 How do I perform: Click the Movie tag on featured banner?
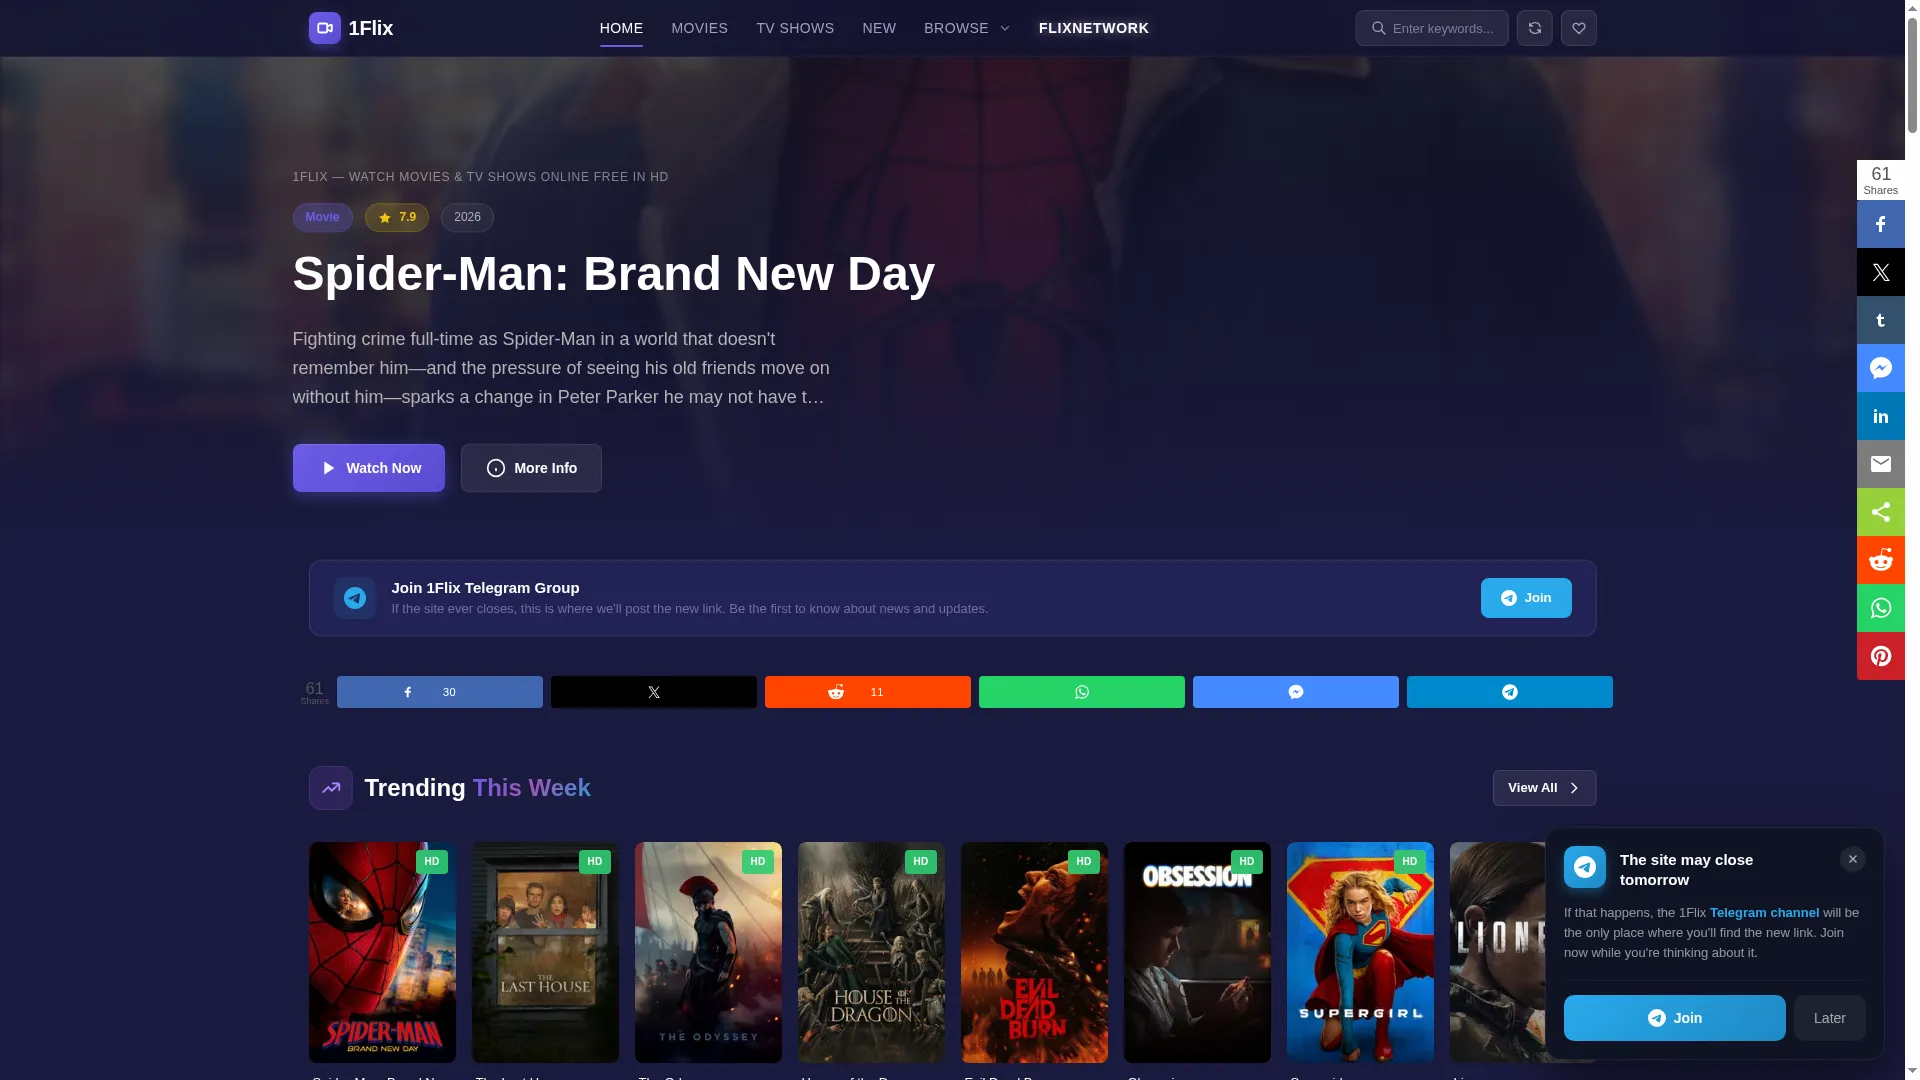322,217
